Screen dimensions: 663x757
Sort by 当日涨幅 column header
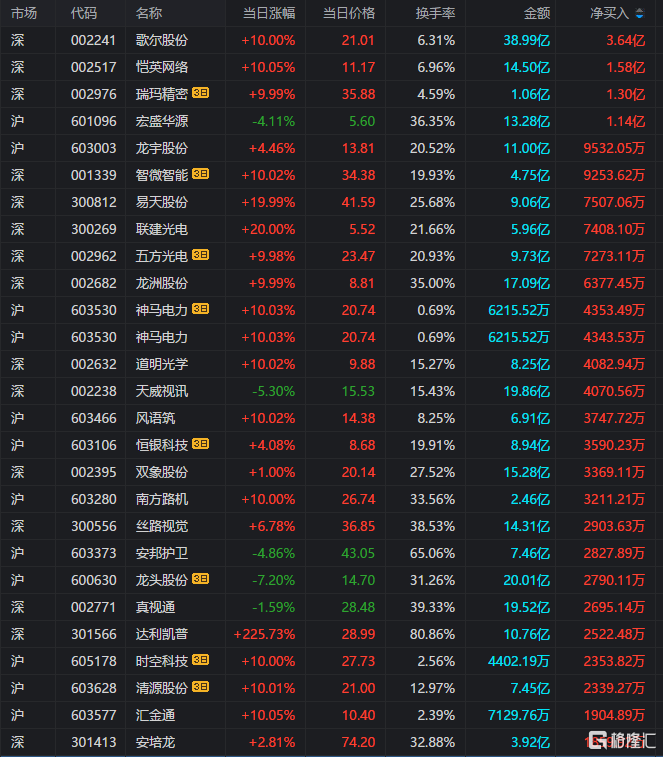click(269, 14)
